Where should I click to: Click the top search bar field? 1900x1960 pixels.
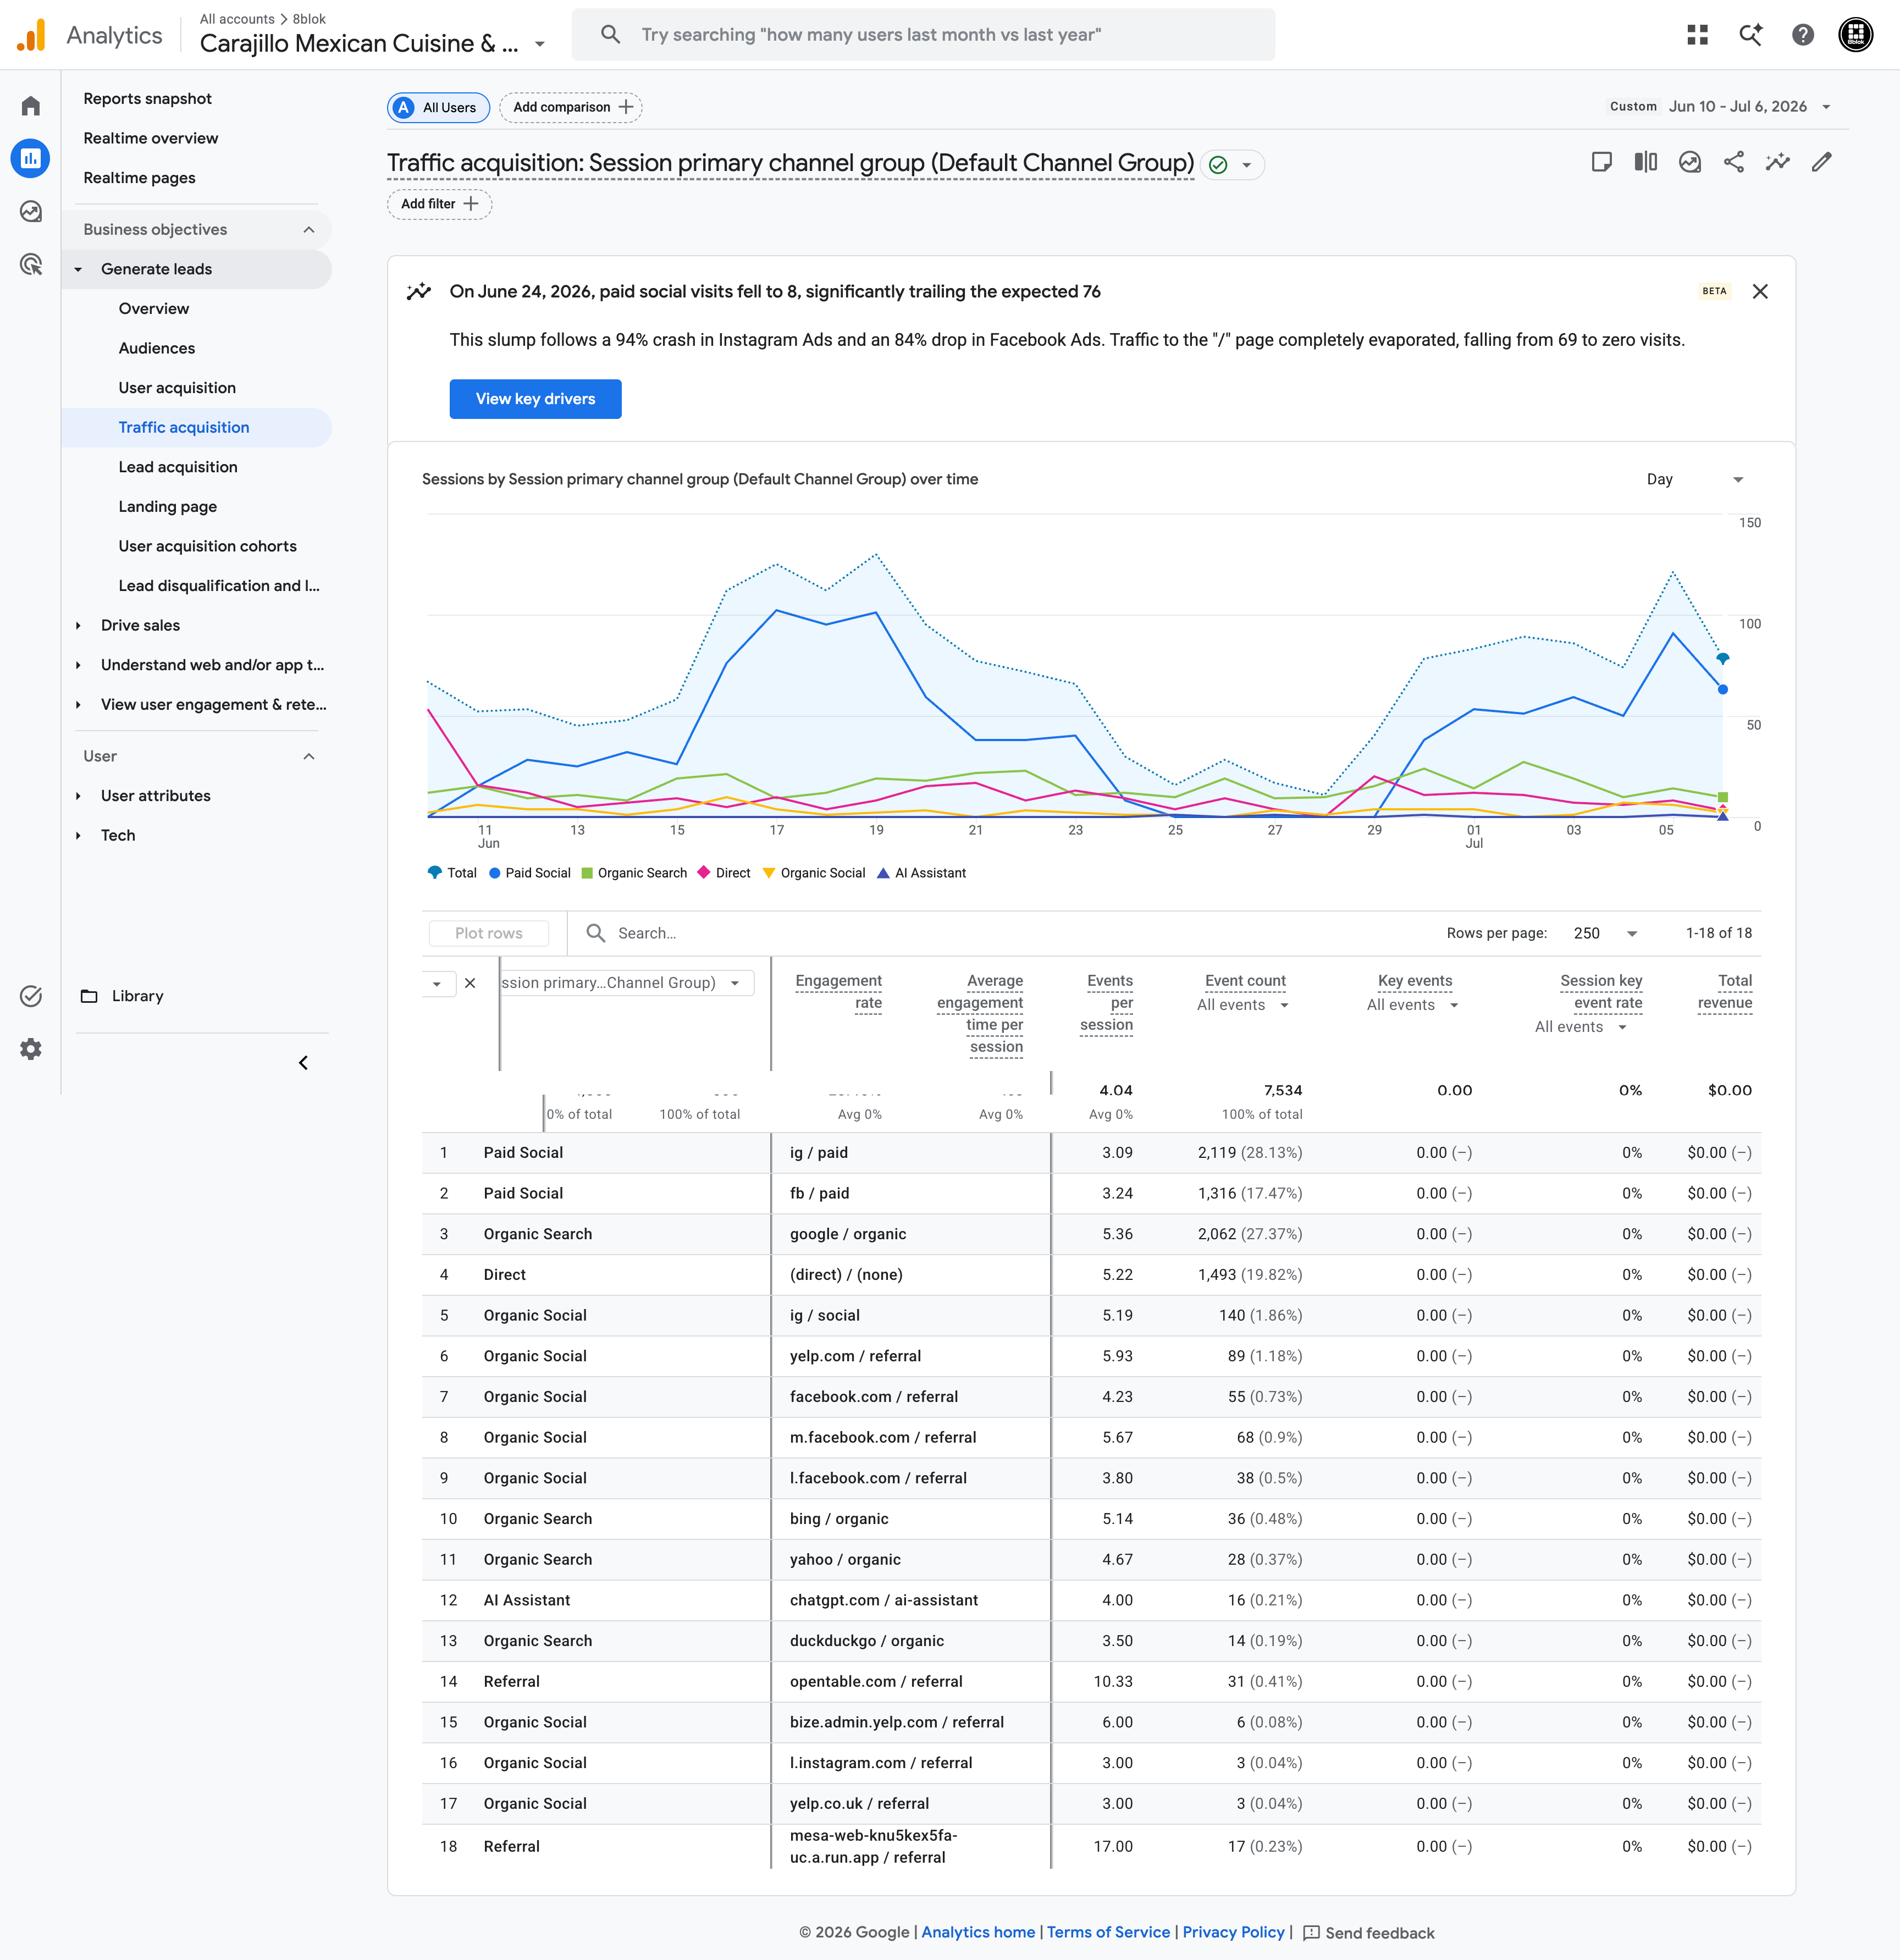pos(923,35)
